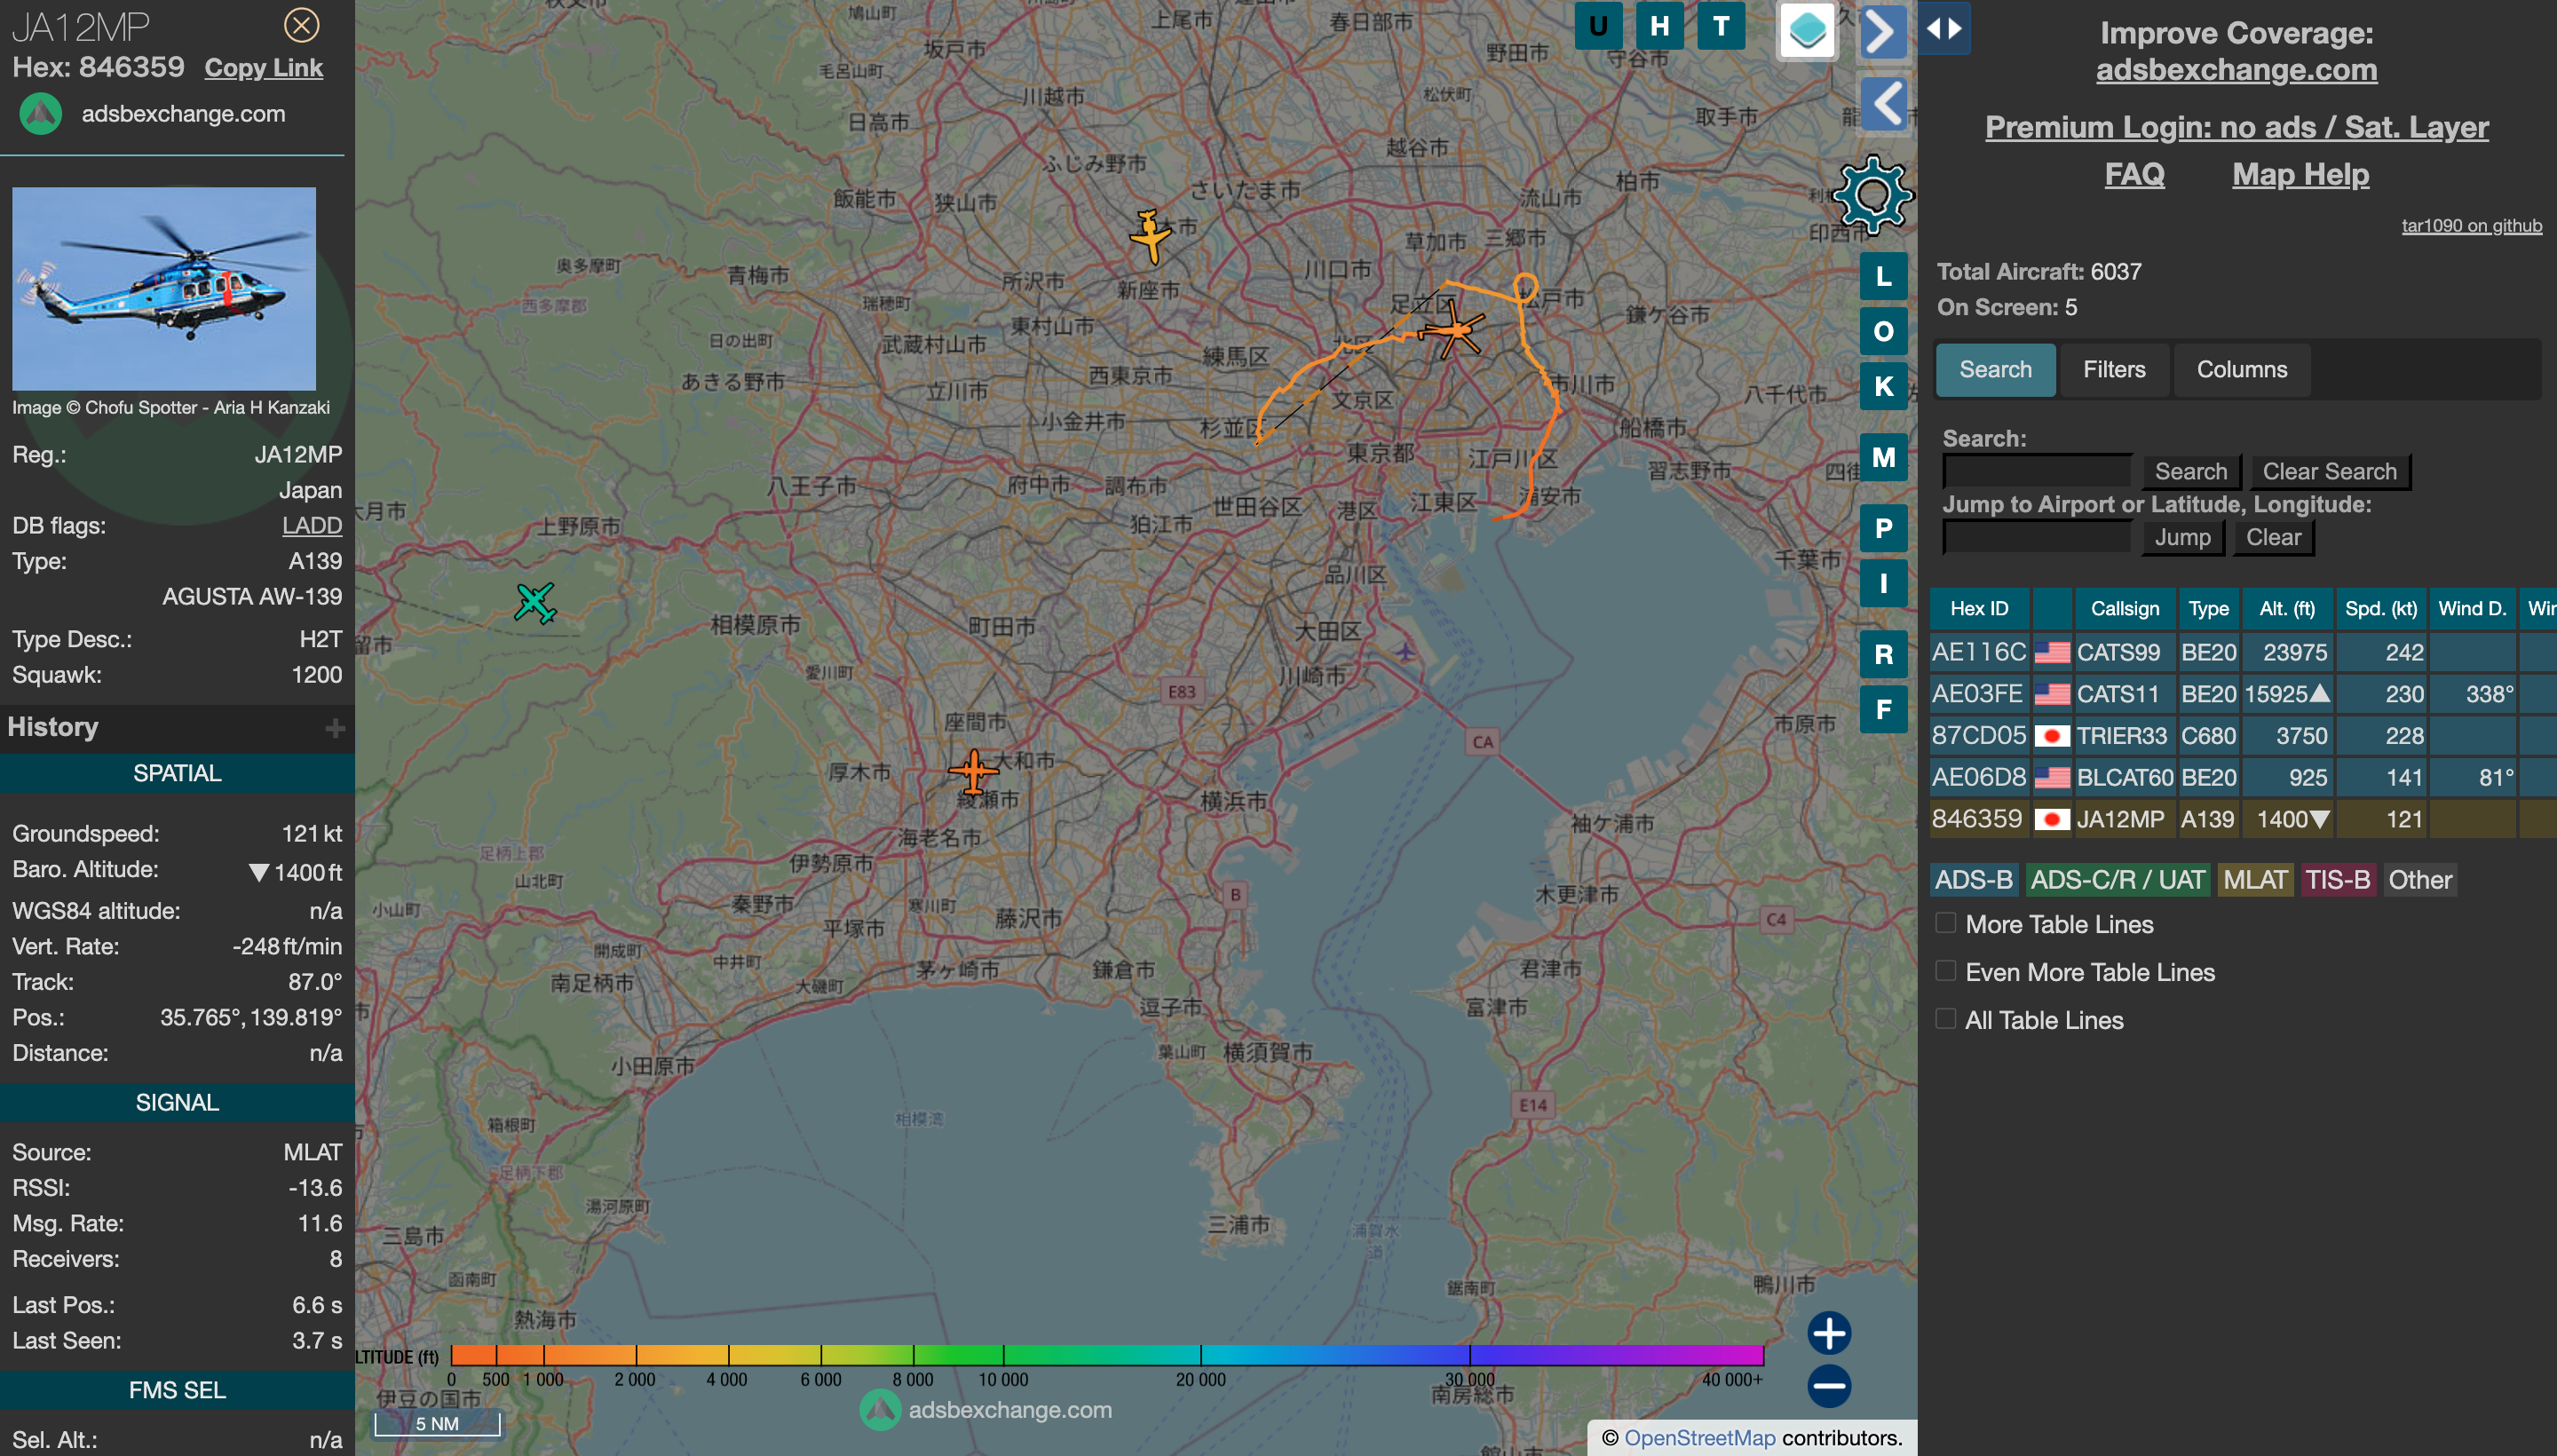Toggle the K map button
2557x1456 pixels.
pos(1883,386)
